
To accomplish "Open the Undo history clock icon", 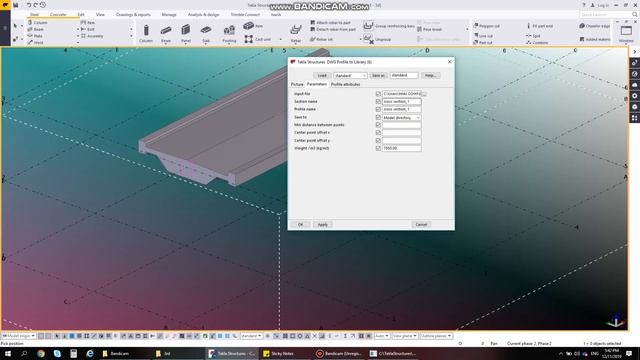I will tap(42, 5).
